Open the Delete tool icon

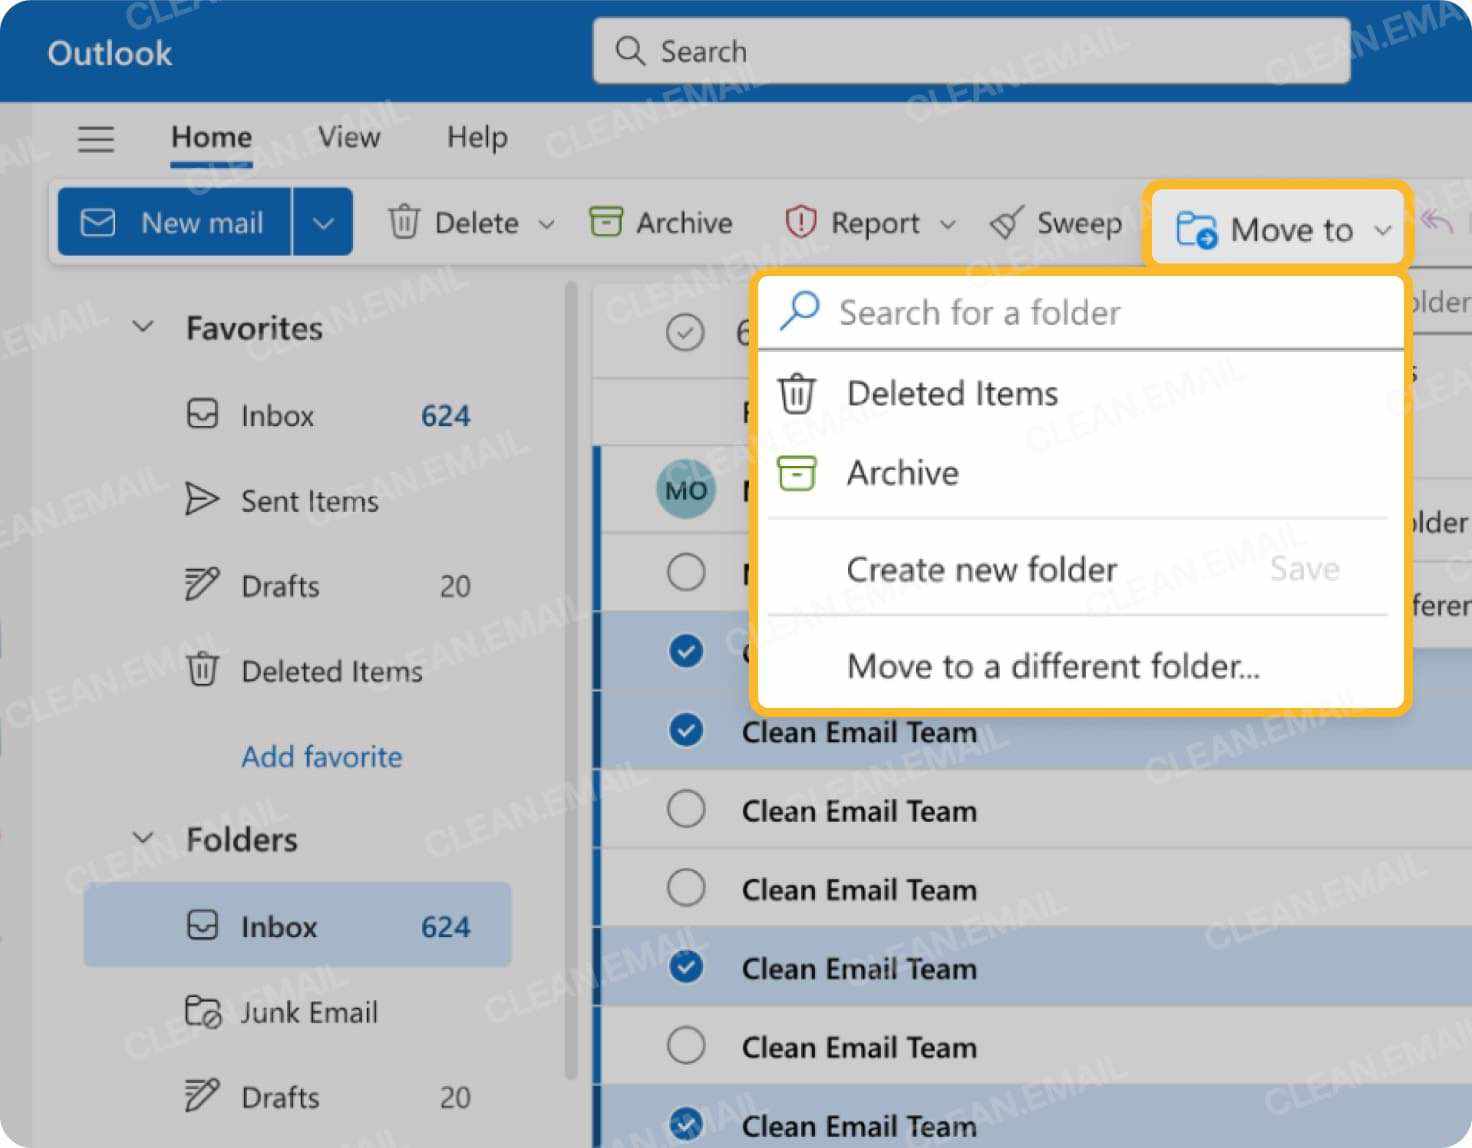404,223
